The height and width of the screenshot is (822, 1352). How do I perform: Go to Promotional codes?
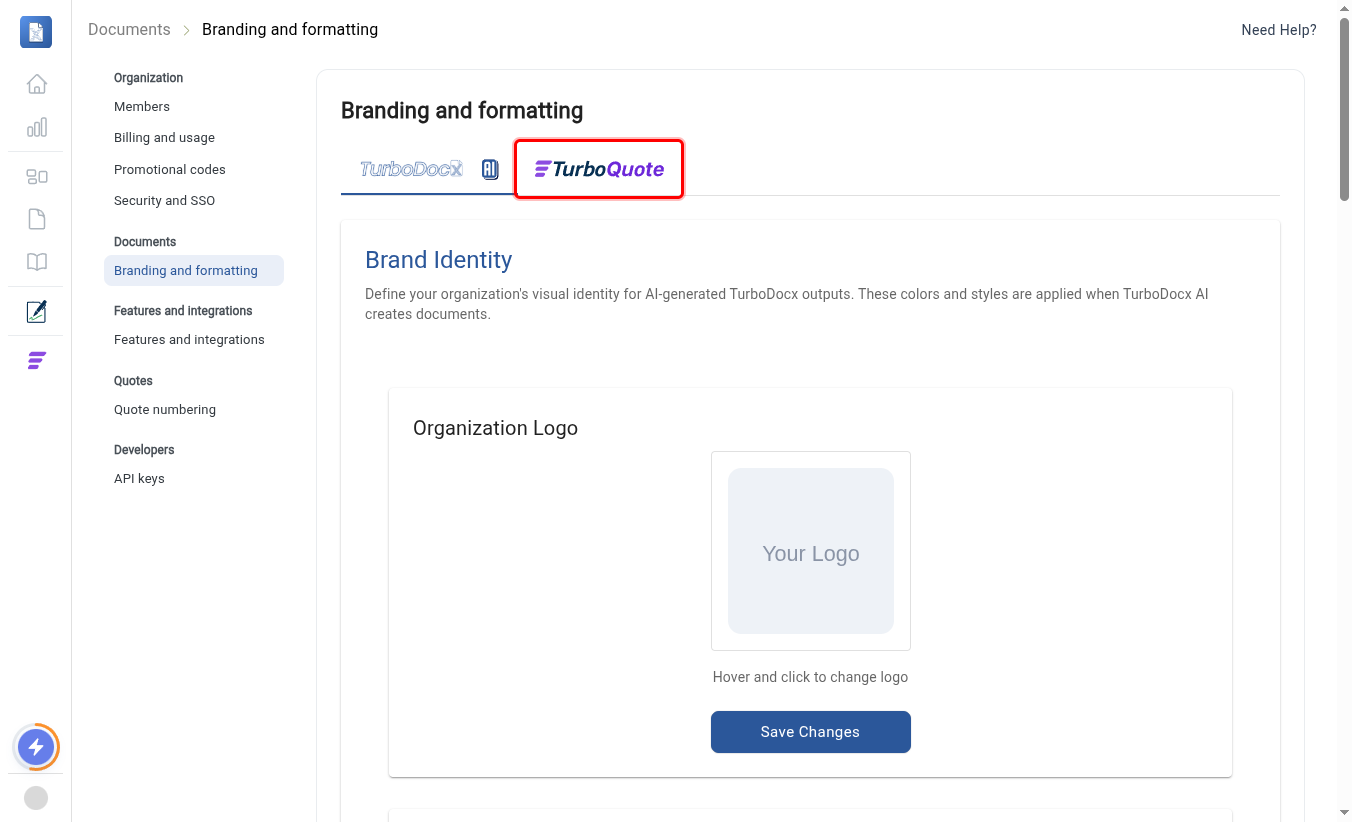[170, 170]
